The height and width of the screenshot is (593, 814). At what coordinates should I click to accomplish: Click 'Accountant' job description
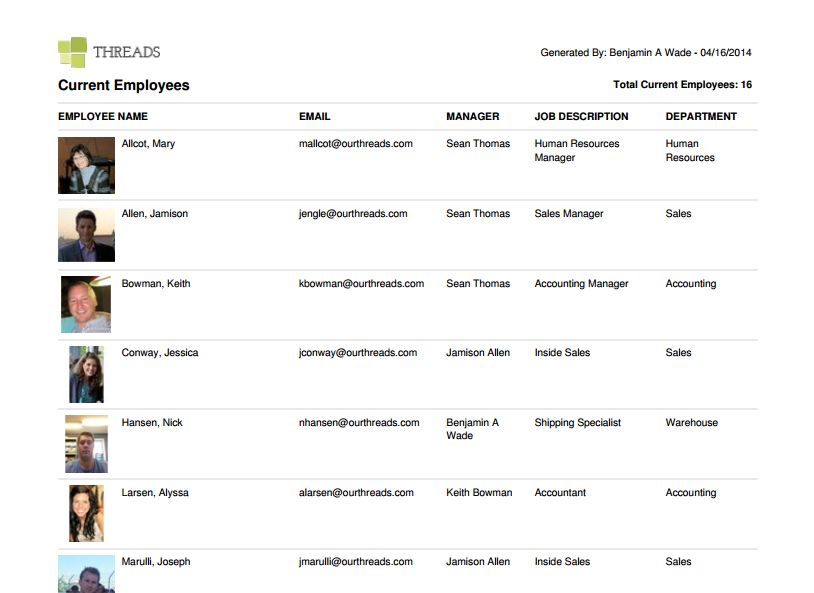click(560, 492)
